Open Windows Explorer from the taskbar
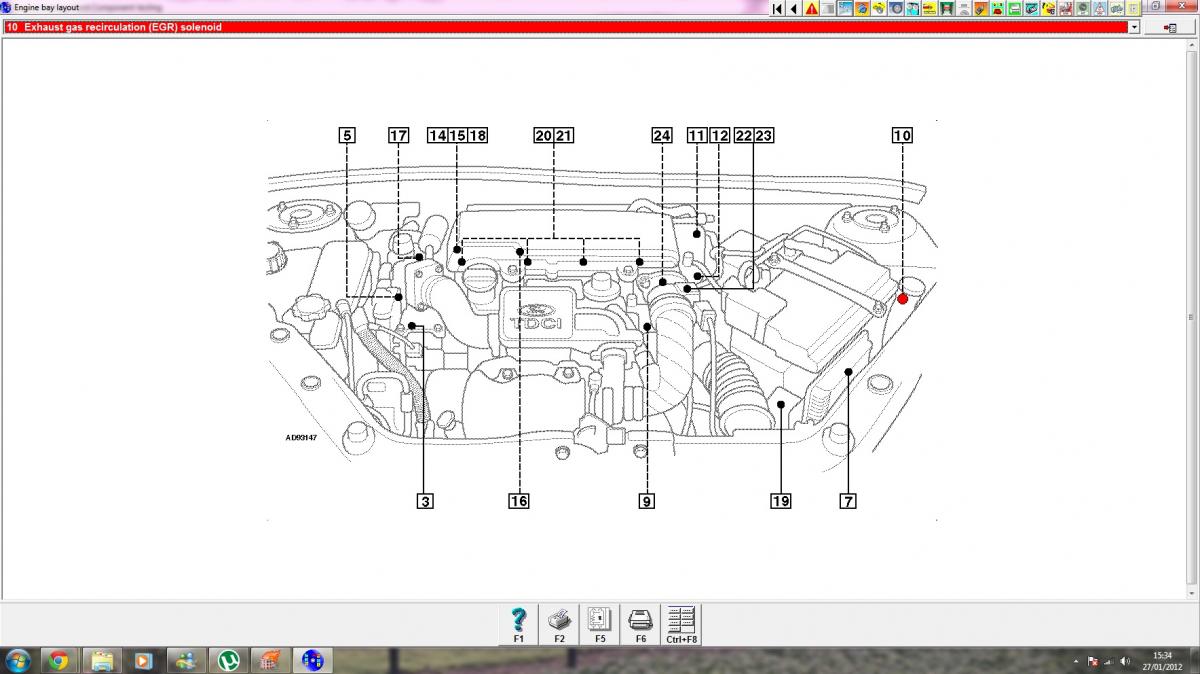 [x=101, y=660]
